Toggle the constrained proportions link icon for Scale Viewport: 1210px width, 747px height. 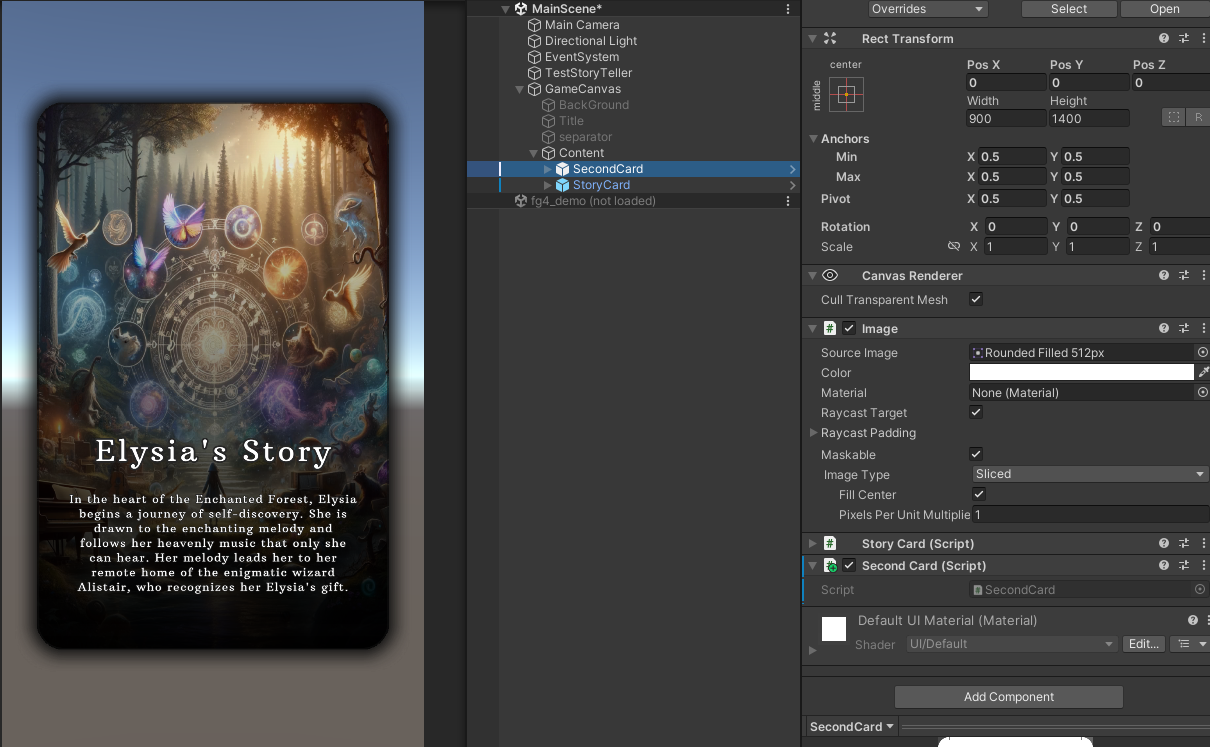[953, 247]
